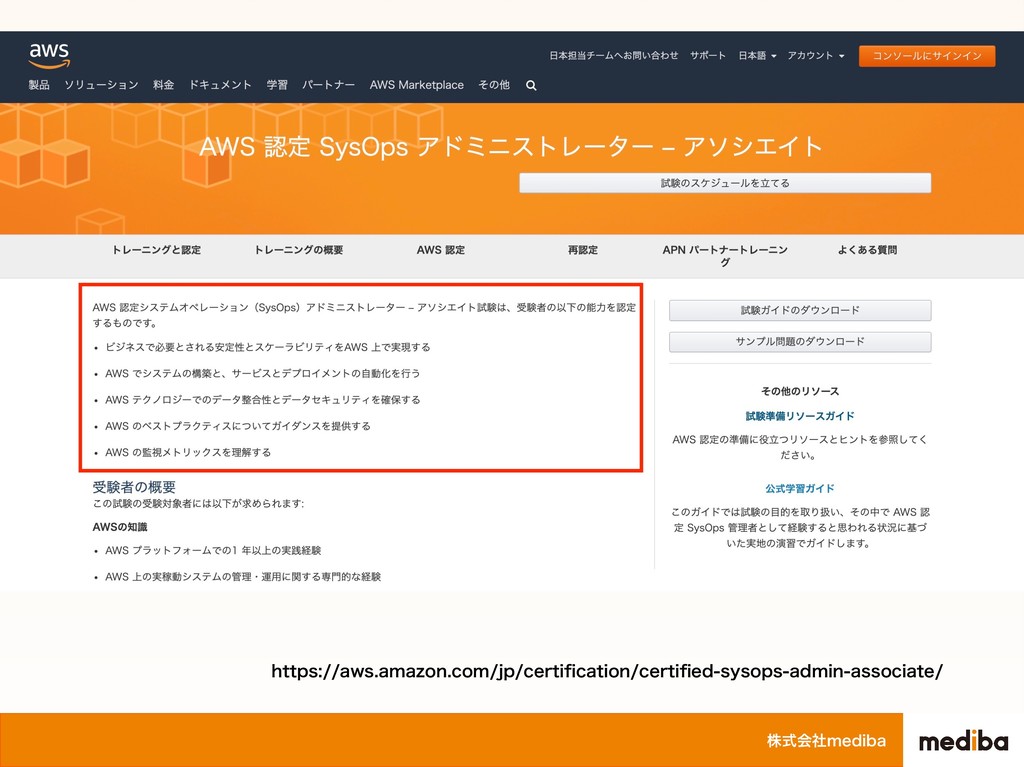Image resolution: width=1024 pixels, height=767 pixels.
Task: Click 日本担当チームへお問い合わせ link
Action: 613,56
